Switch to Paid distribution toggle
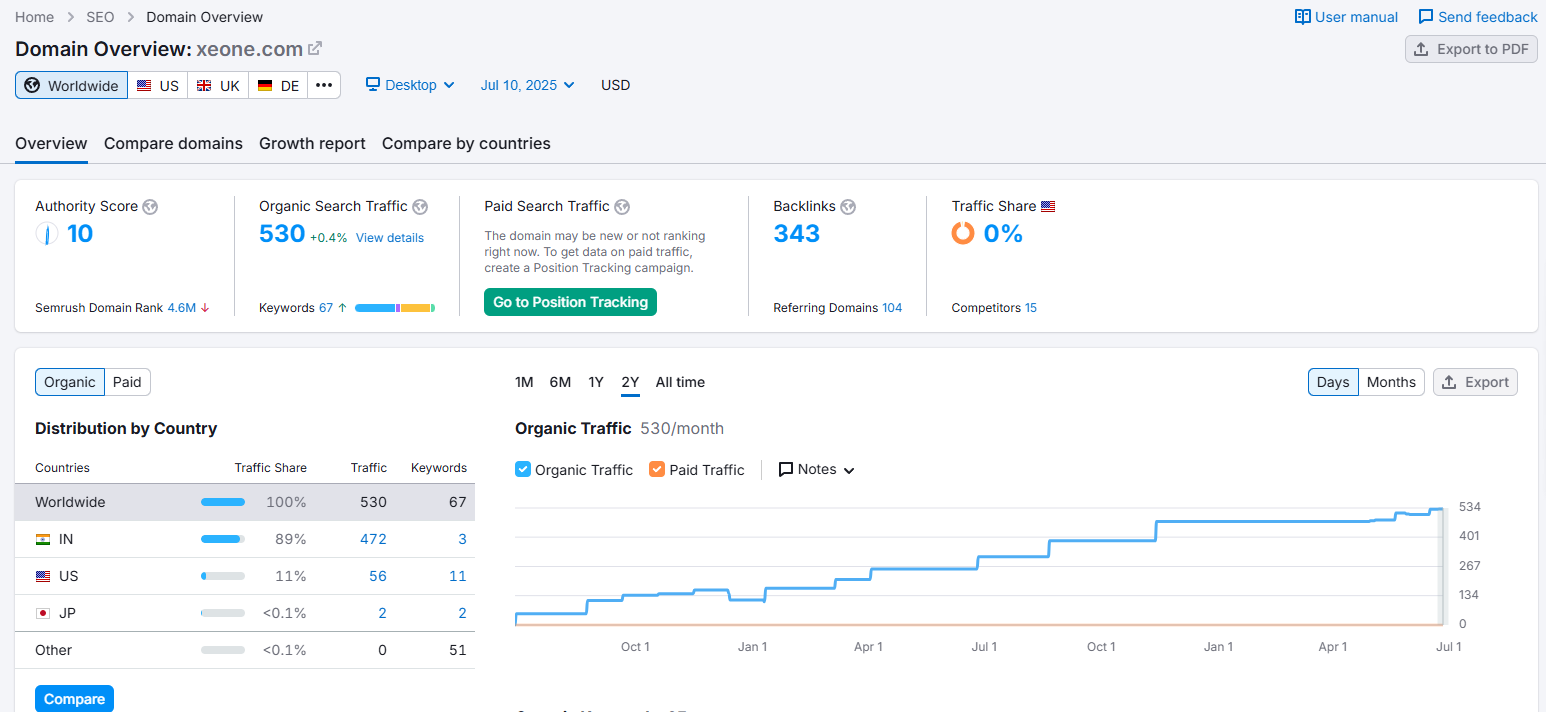This screenshot has width=1546, height=712. click(127, 382)
